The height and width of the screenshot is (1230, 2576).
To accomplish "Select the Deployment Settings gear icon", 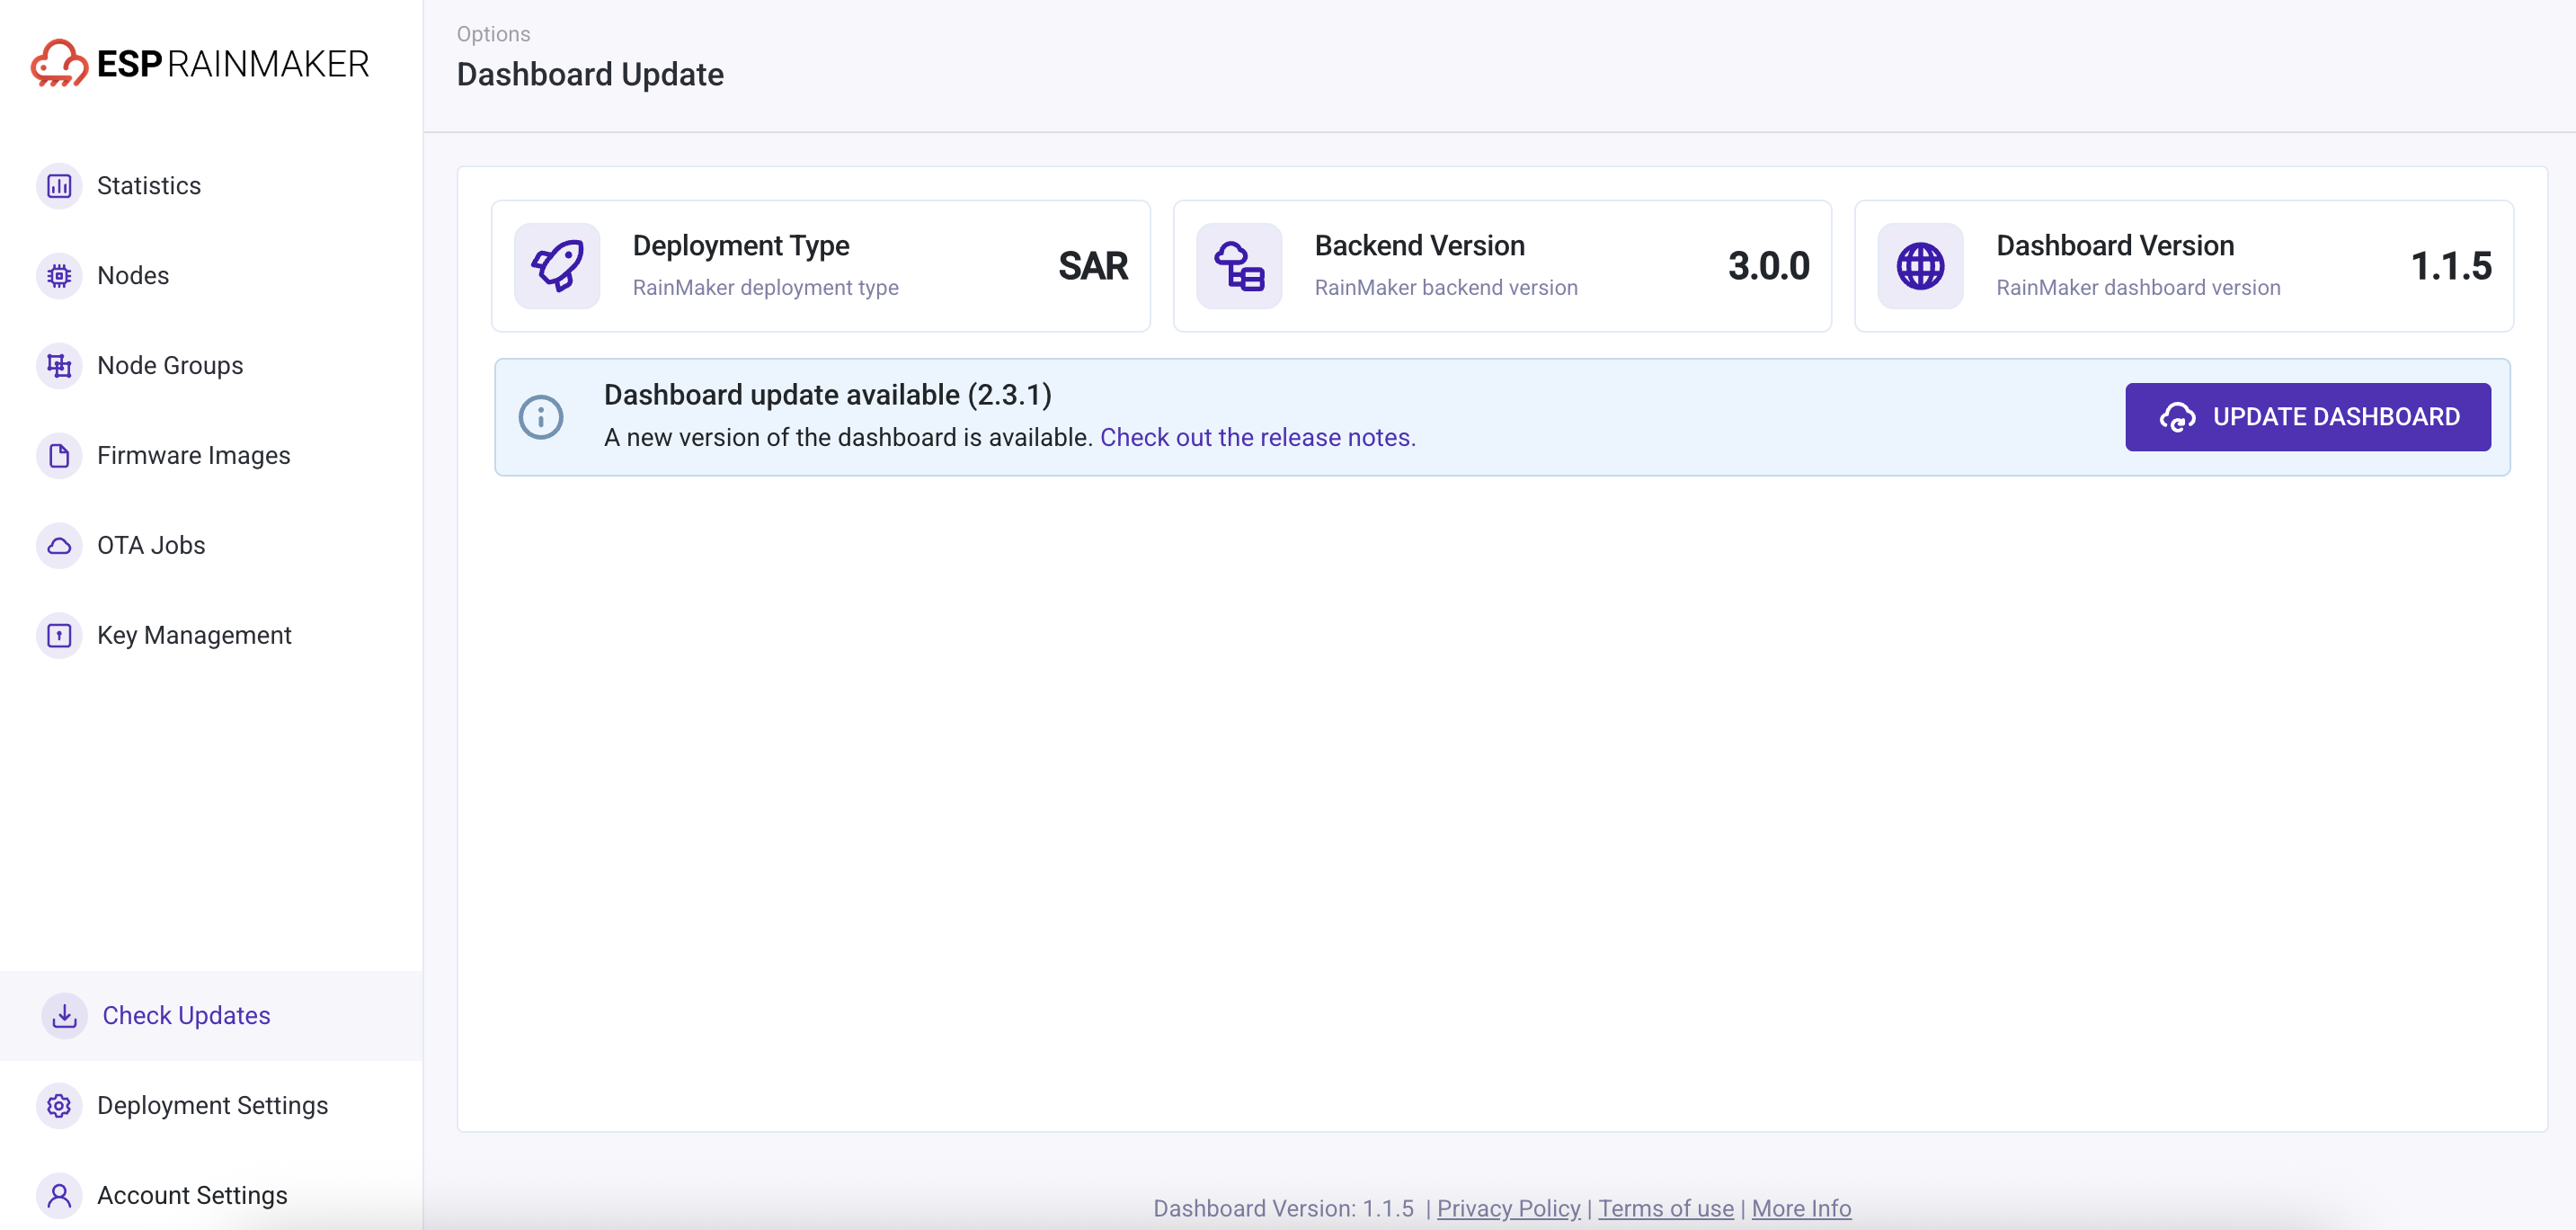I will [58, 1105].
